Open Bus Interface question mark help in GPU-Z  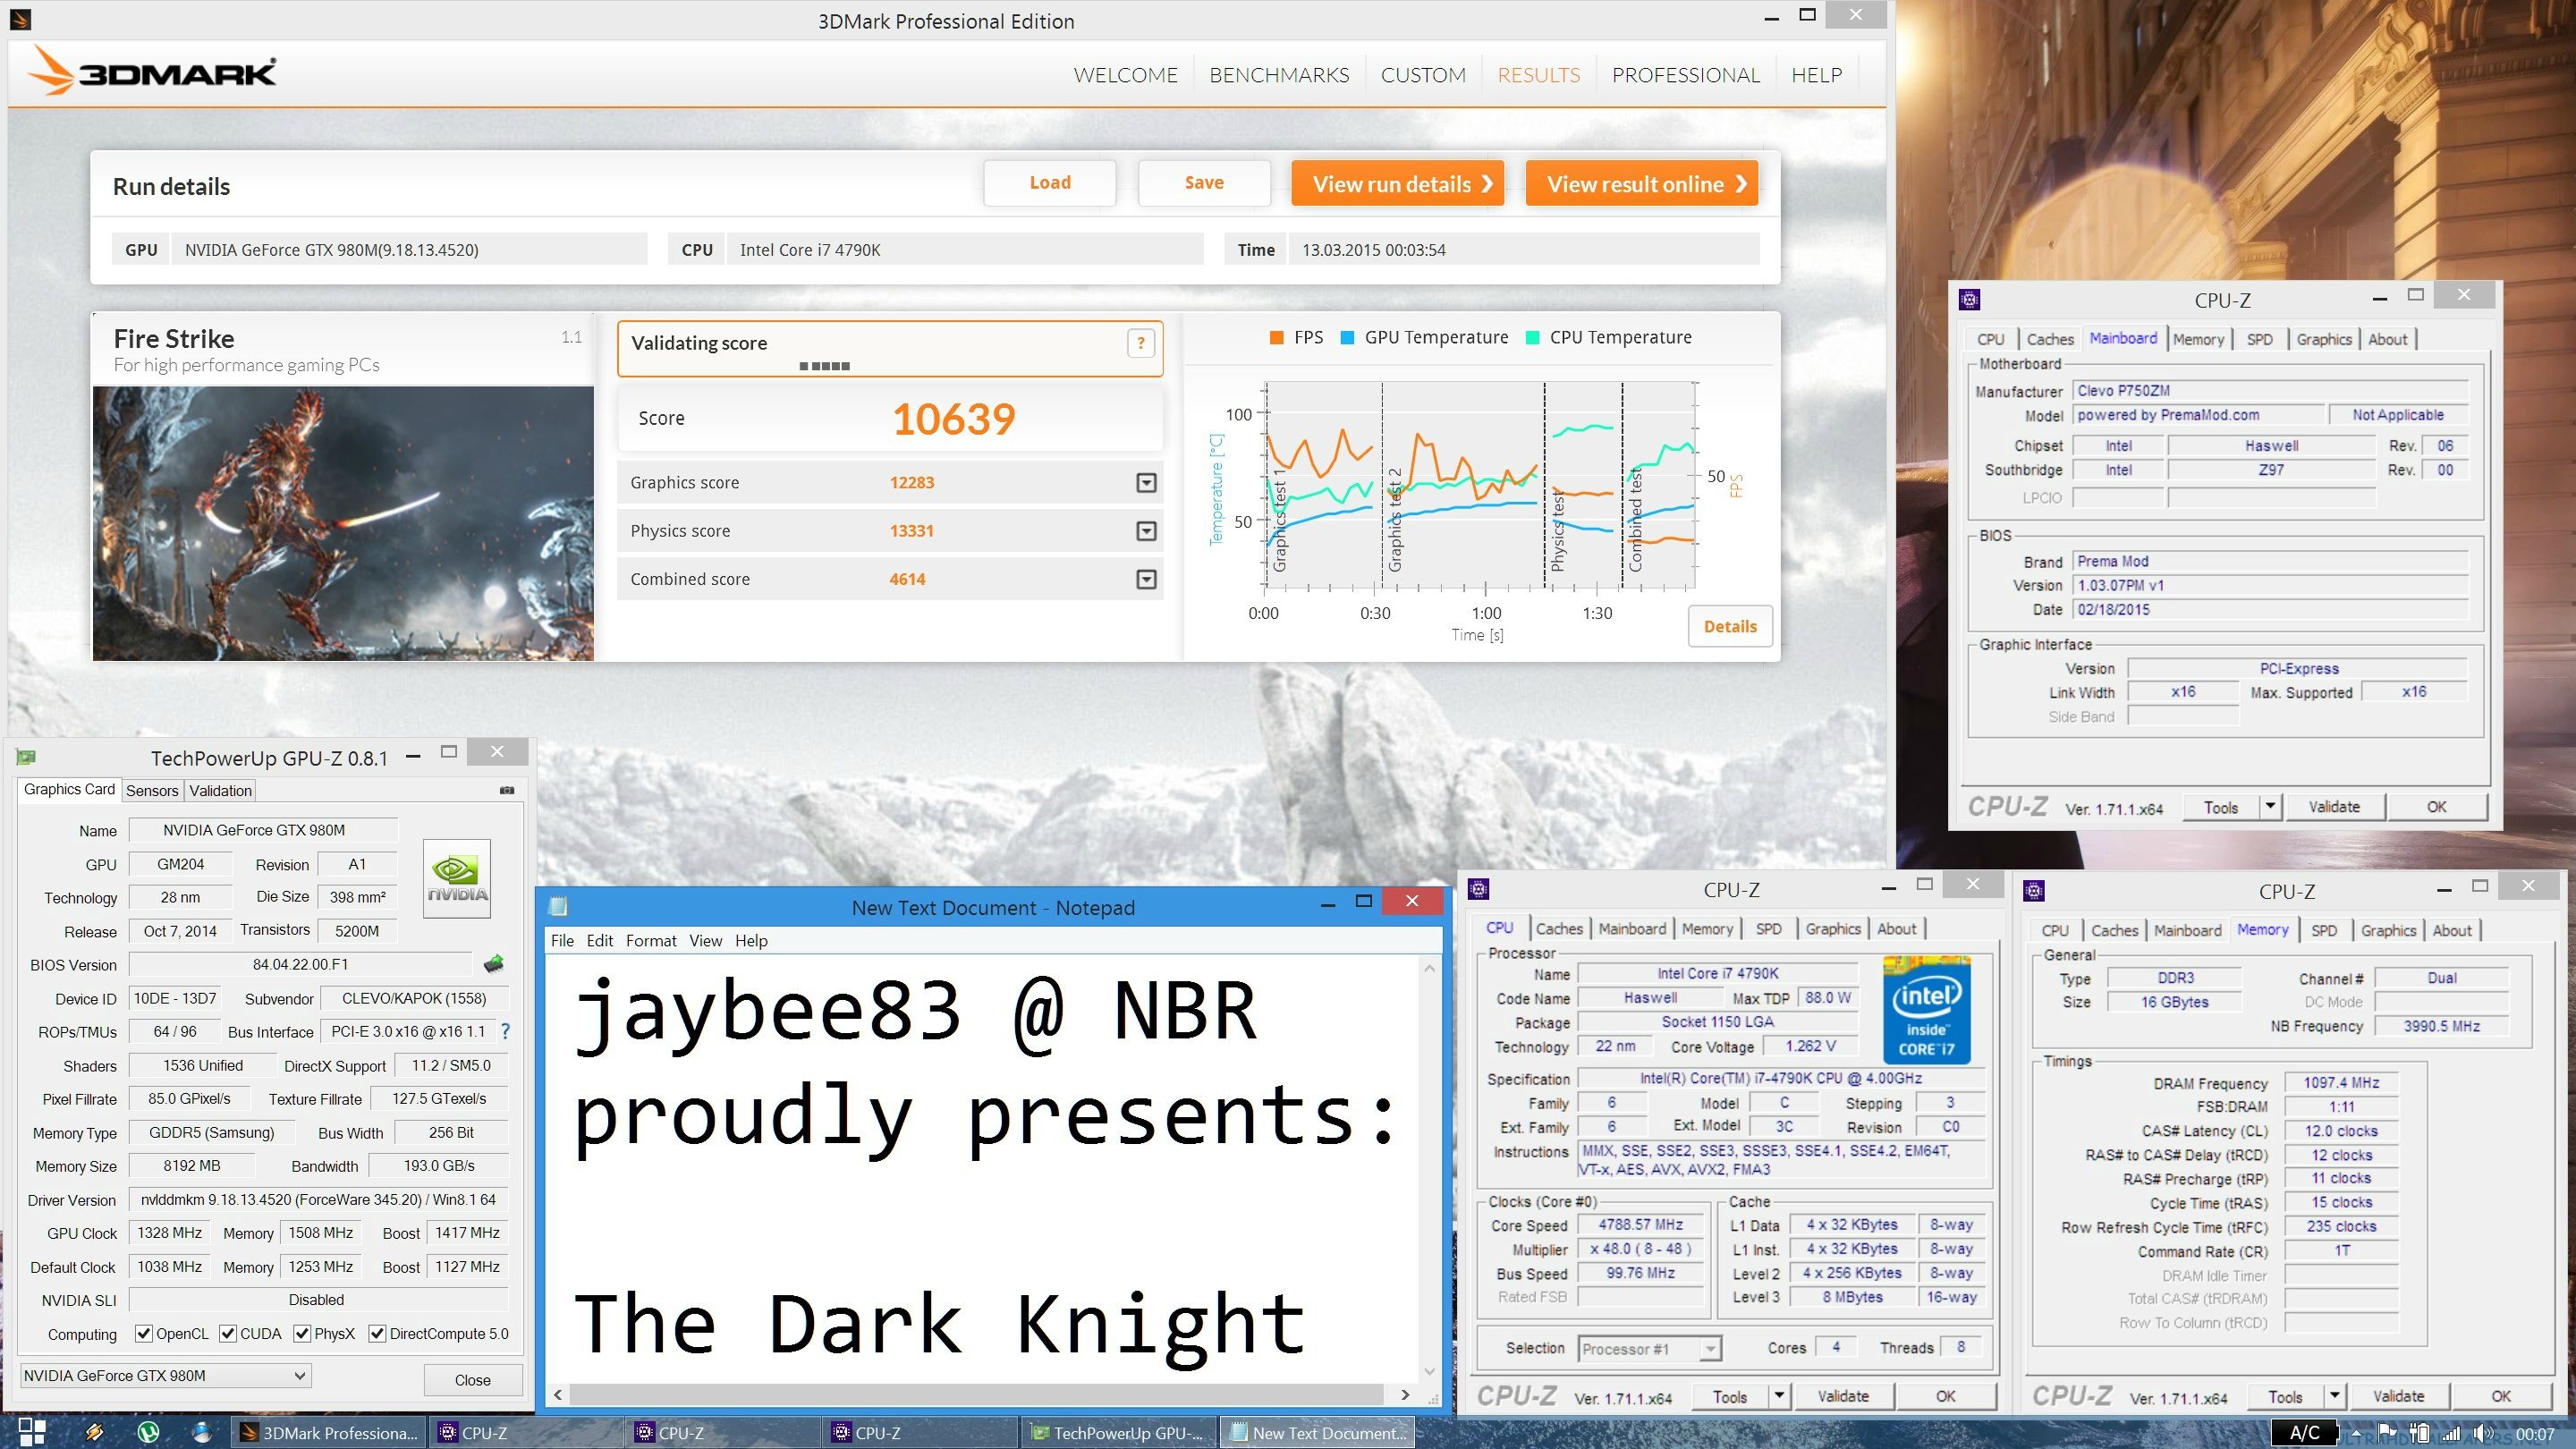[x=505, y=1031]
